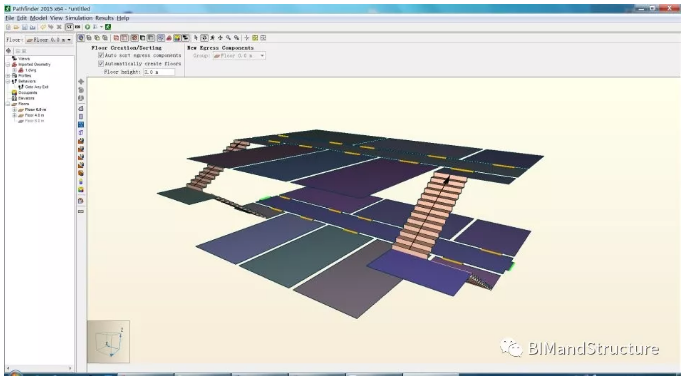Collapse the Imported Geometry tree node
Image resolution: width=687 pixels, height=380 pixels.
pos(8,64)
